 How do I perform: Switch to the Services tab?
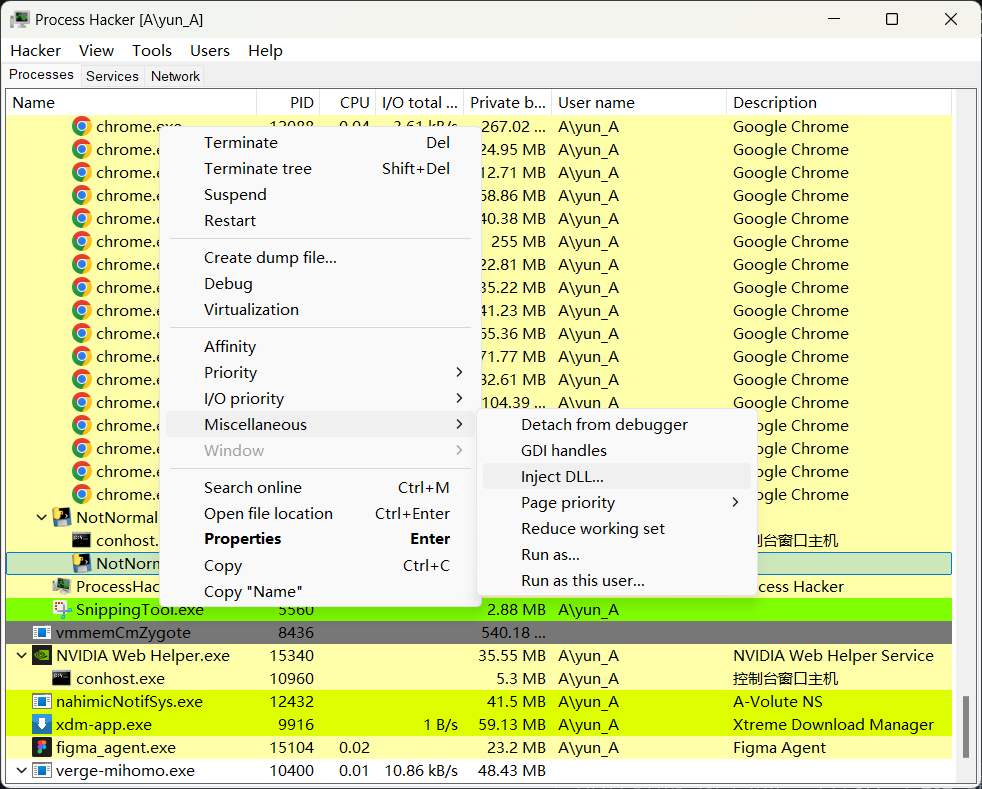click(x=112, y=76)
